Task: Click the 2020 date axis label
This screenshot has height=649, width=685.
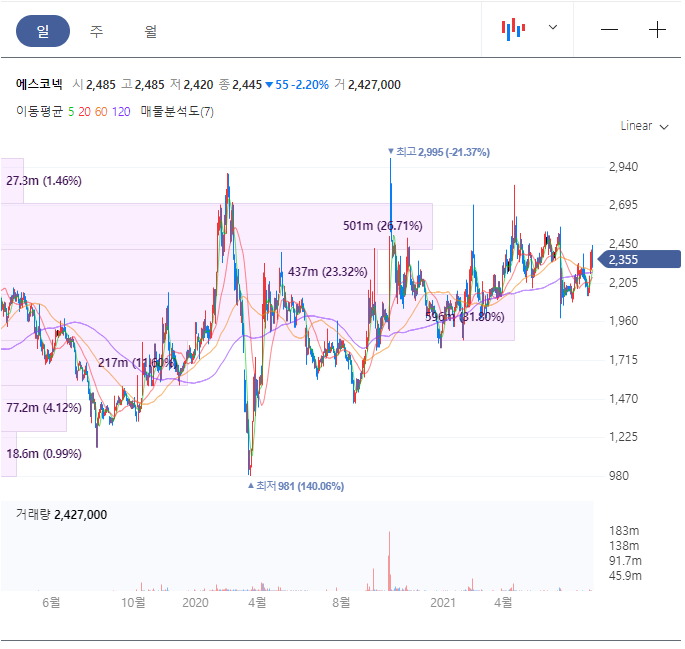Action: 195,603
